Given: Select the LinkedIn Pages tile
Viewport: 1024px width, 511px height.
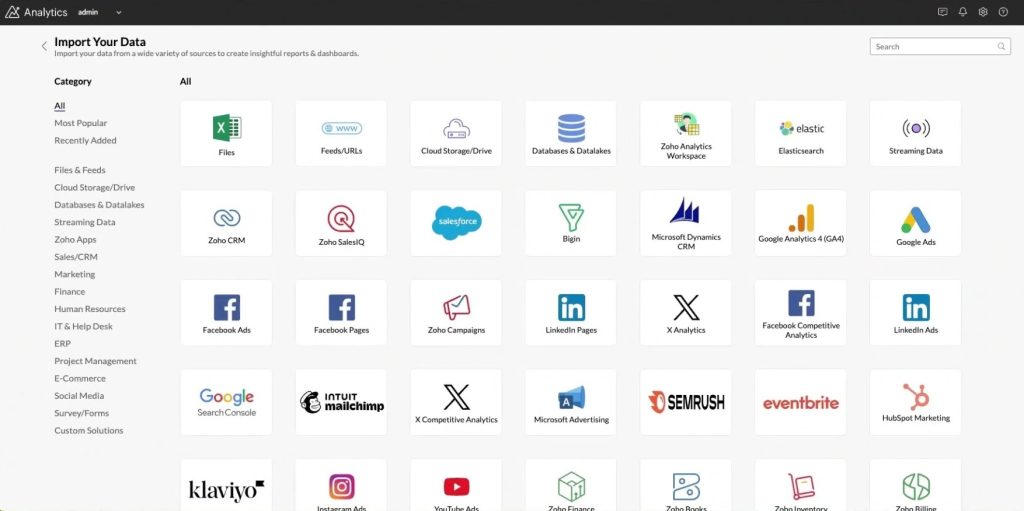Looking at the screenshot, I should (571, 312).
